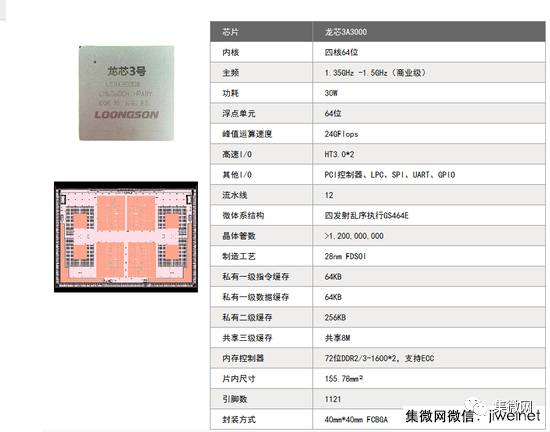Click the PCI控制器 I/O value cell
Viewport: 550px width, 432px height.
(429, 175)
